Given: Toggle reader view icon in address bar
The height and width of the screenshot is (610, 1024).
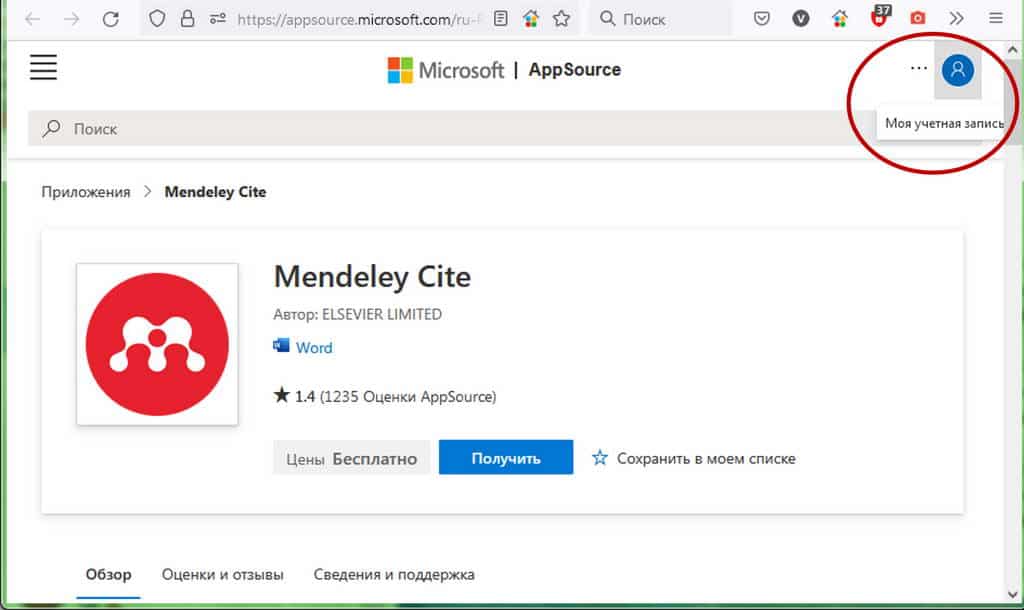Looking at the screenshot, I should coord(500,19).
